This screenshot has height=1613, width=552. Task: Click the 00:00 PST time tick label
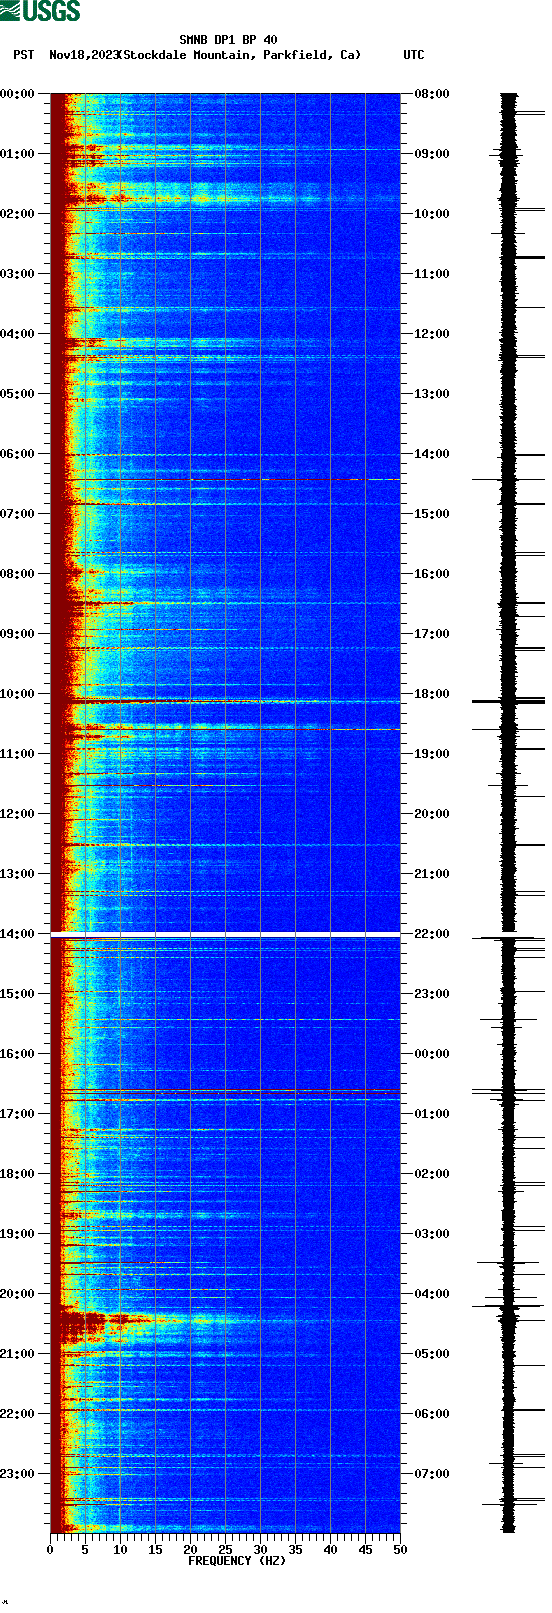(x=18, y=94)
